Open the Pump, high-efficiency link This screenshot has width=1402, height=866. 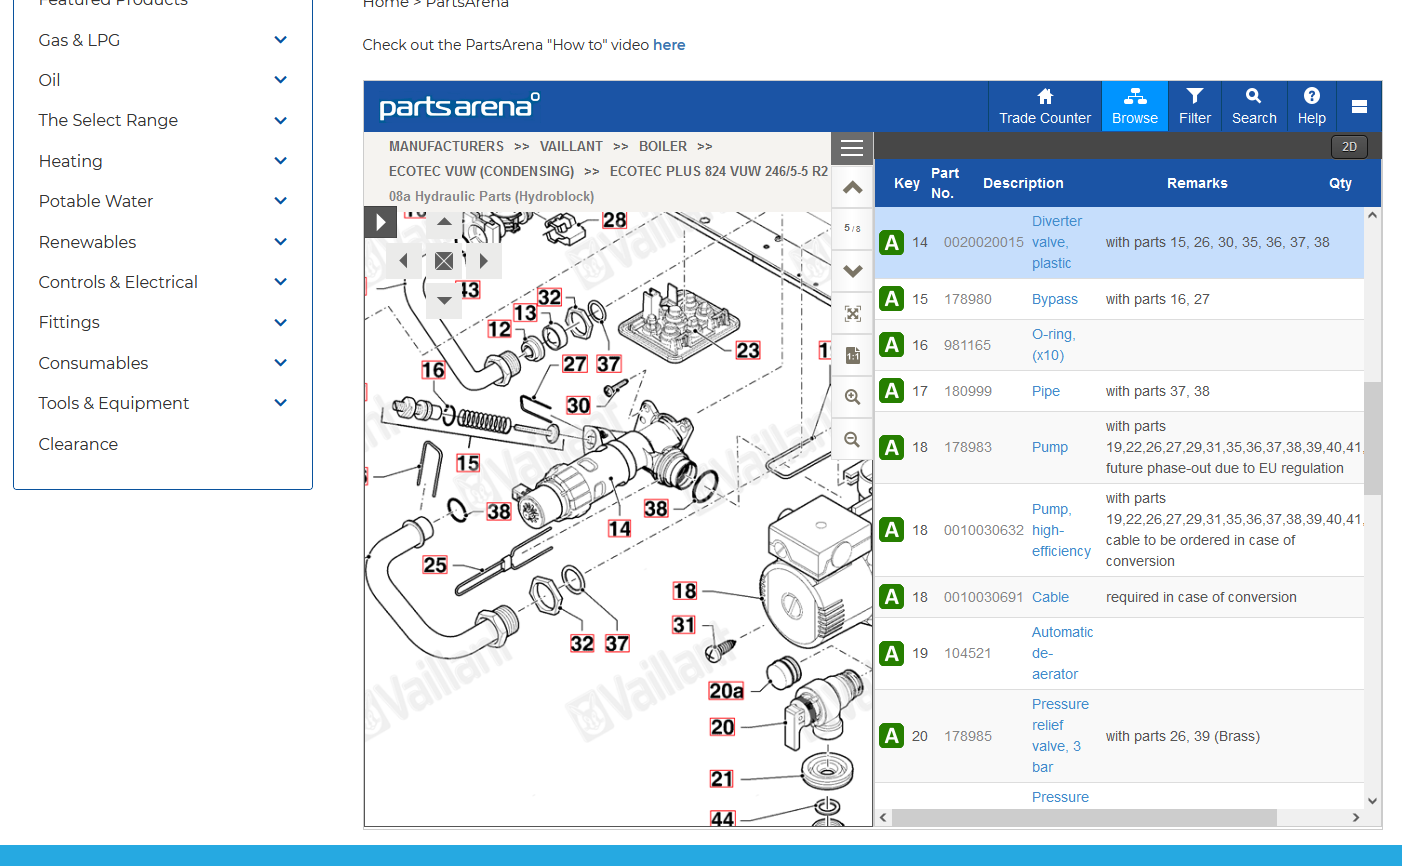pos(1061,530)
